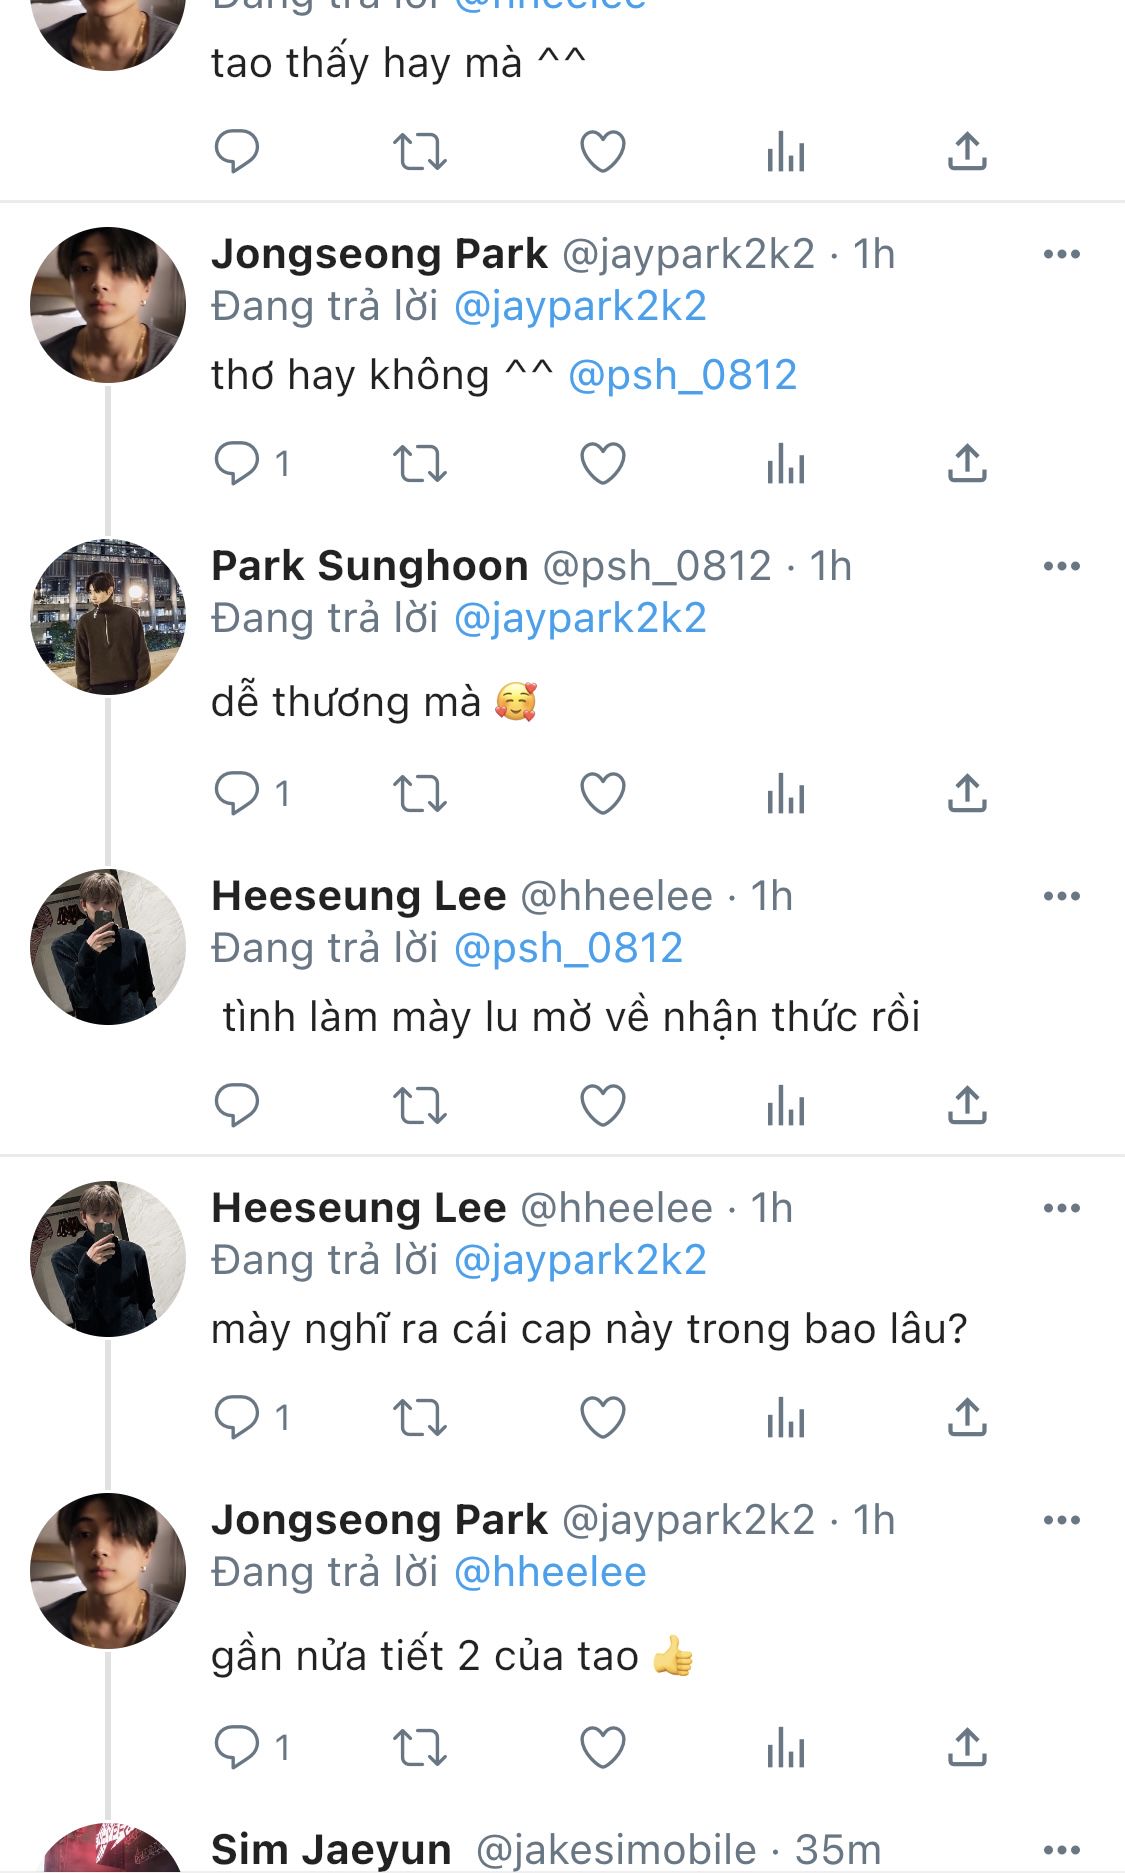Open Sim Jaeyun's profile name
This screenshot has height=1873, width=1125.
(x=331, y=1850)
